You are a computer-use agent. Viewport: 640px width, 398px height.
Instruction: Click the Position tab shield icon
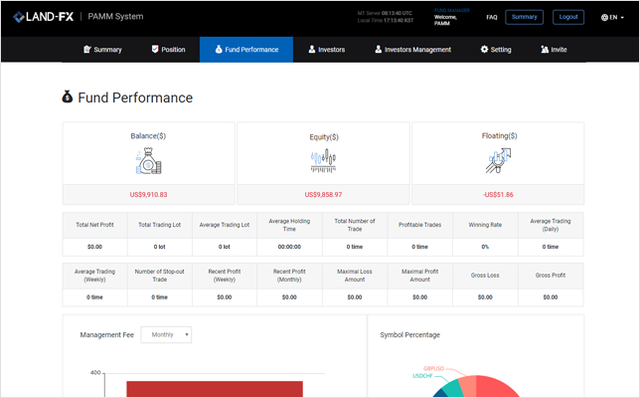tap(155, 49)
